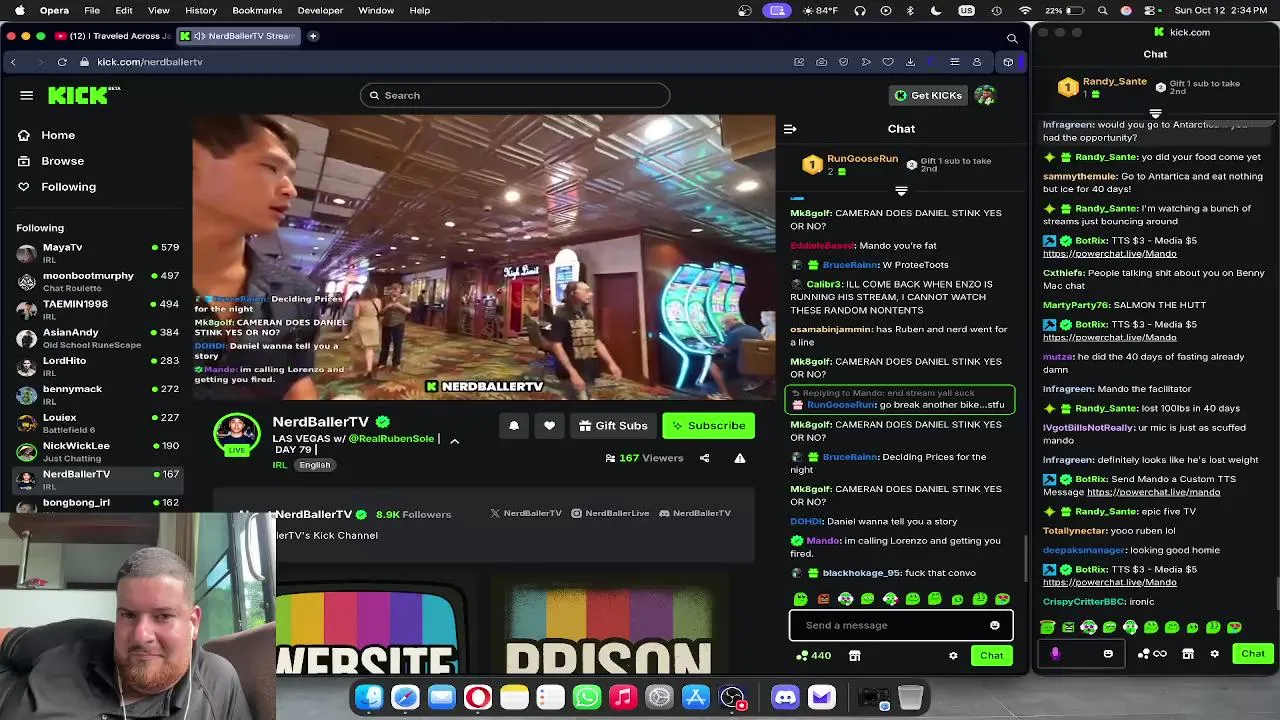Open WhatsApp from the Dock
Viewport: 1280px width, 720px height.
click(587, 697)
